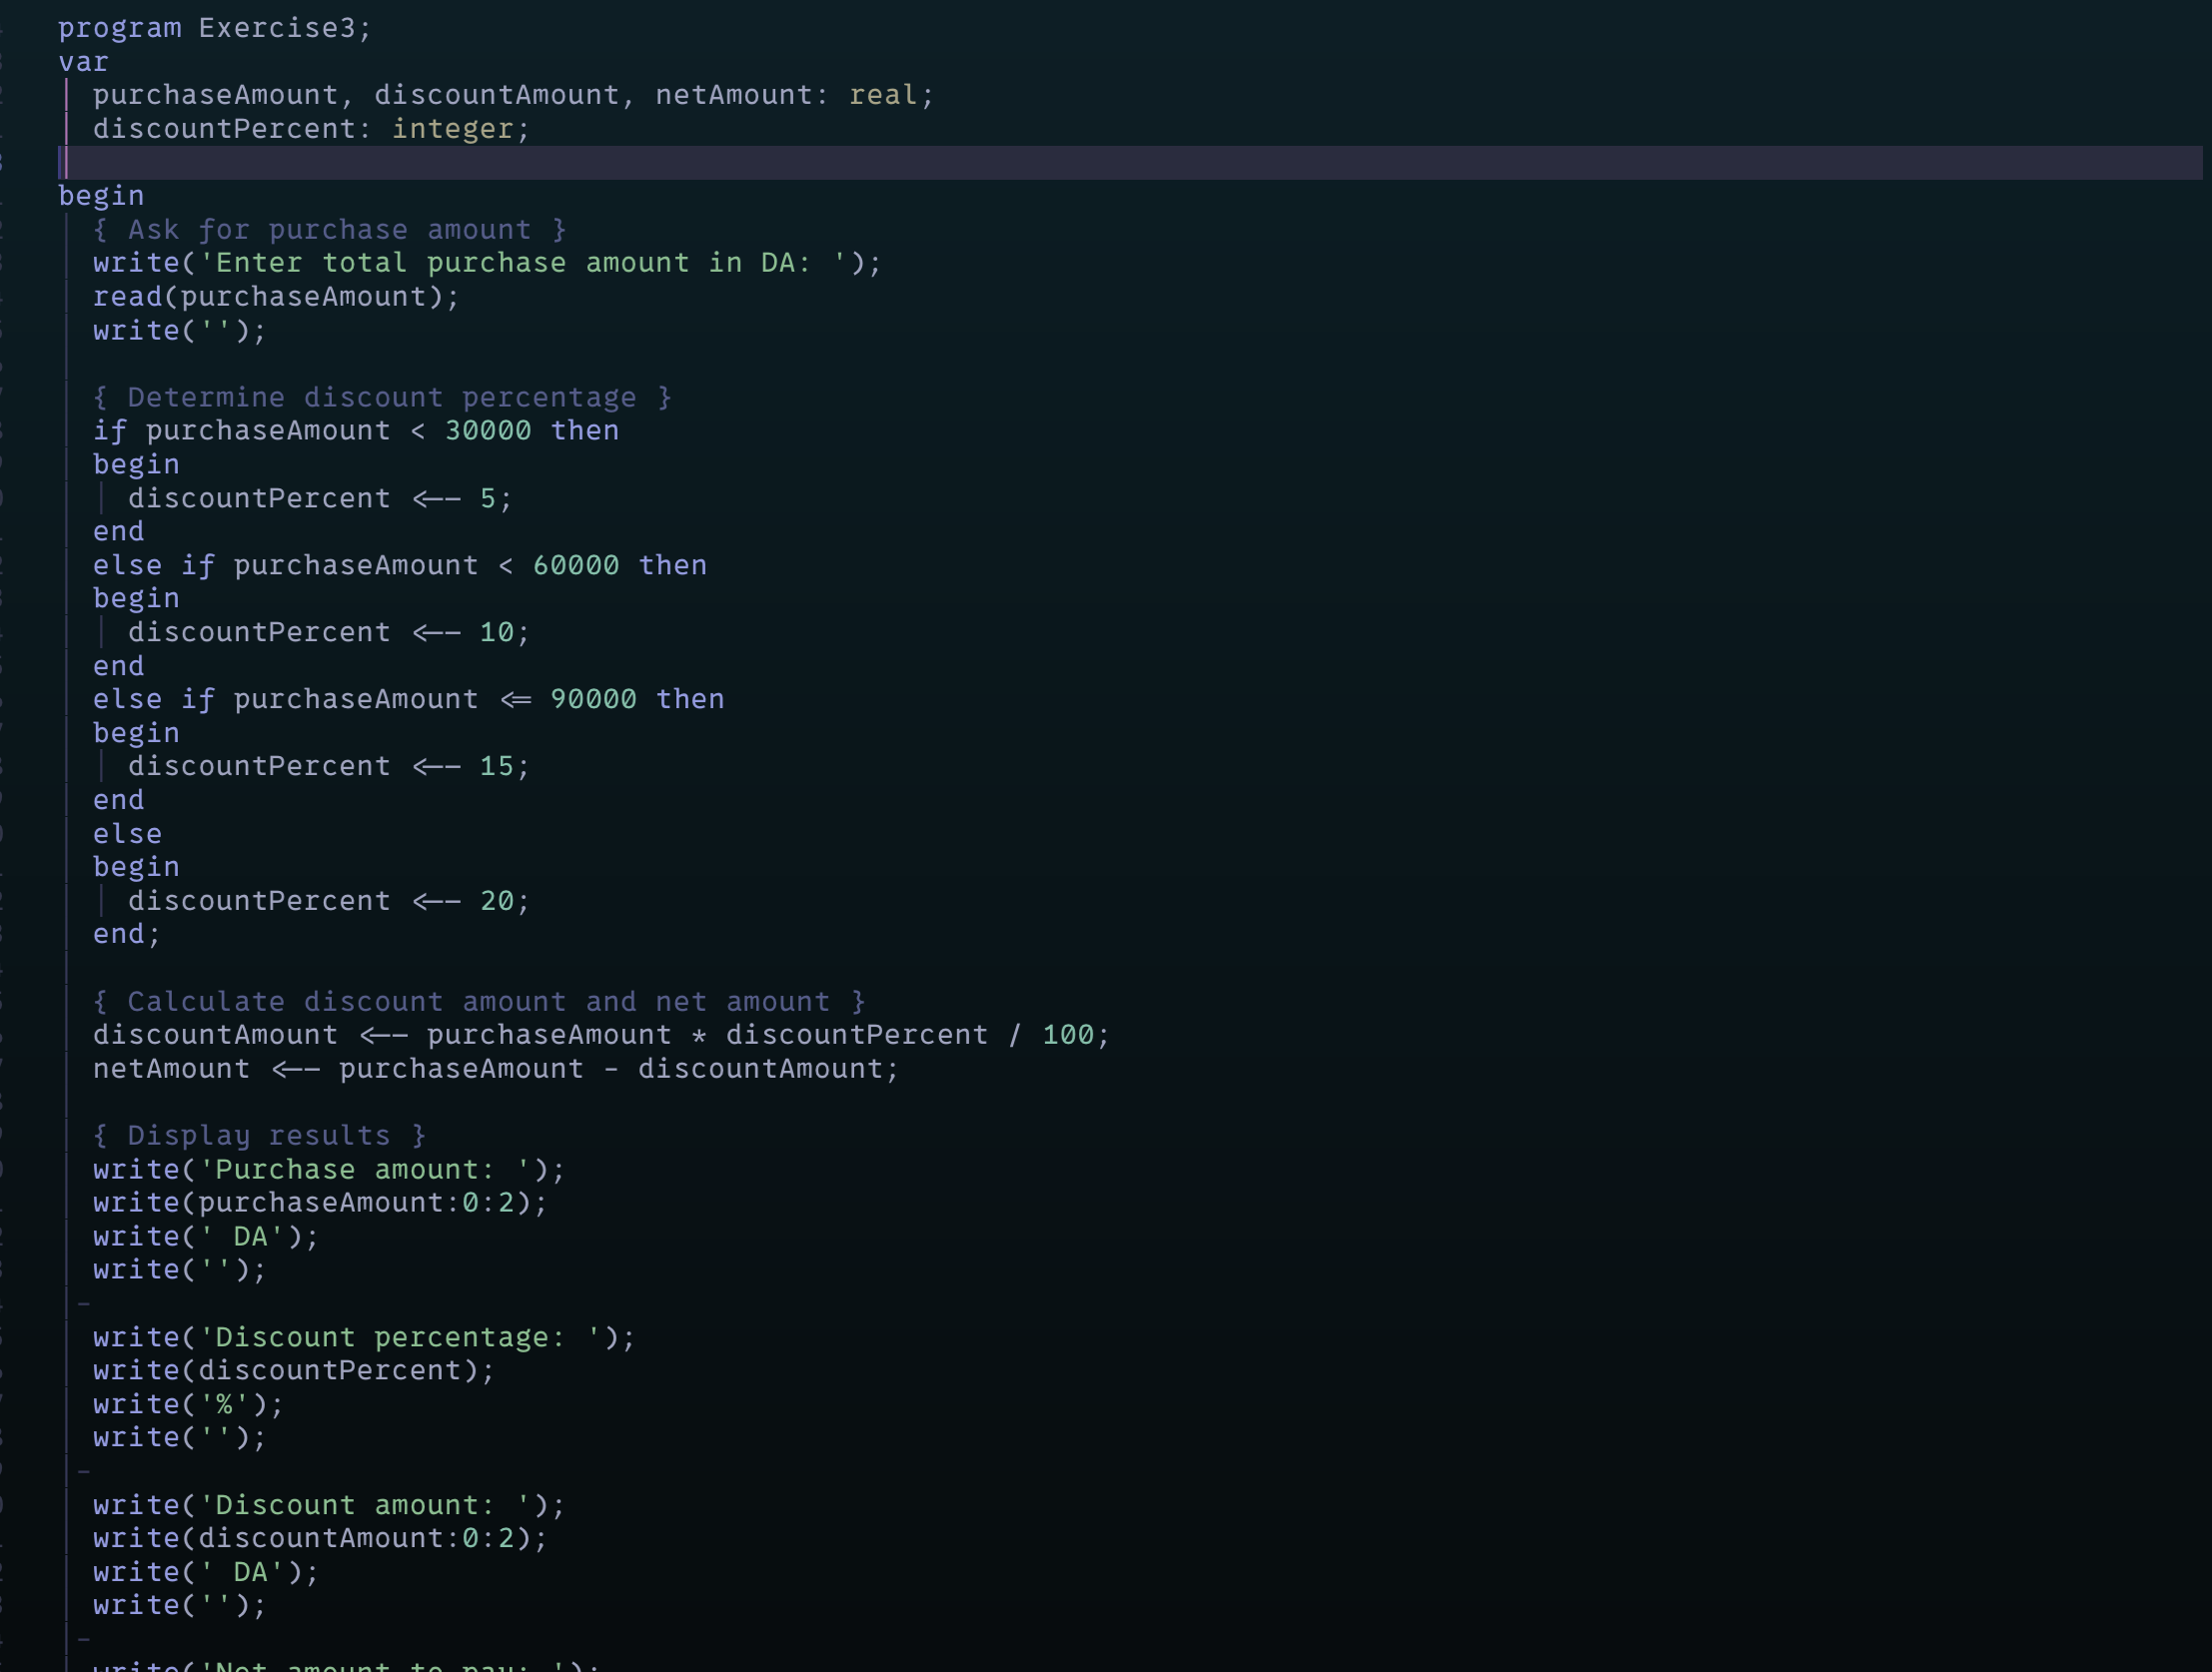Viewport: 2212px width, 1672px height.
Task: Click the number 60000 in else-if condition
Action: tap(575, 566)
